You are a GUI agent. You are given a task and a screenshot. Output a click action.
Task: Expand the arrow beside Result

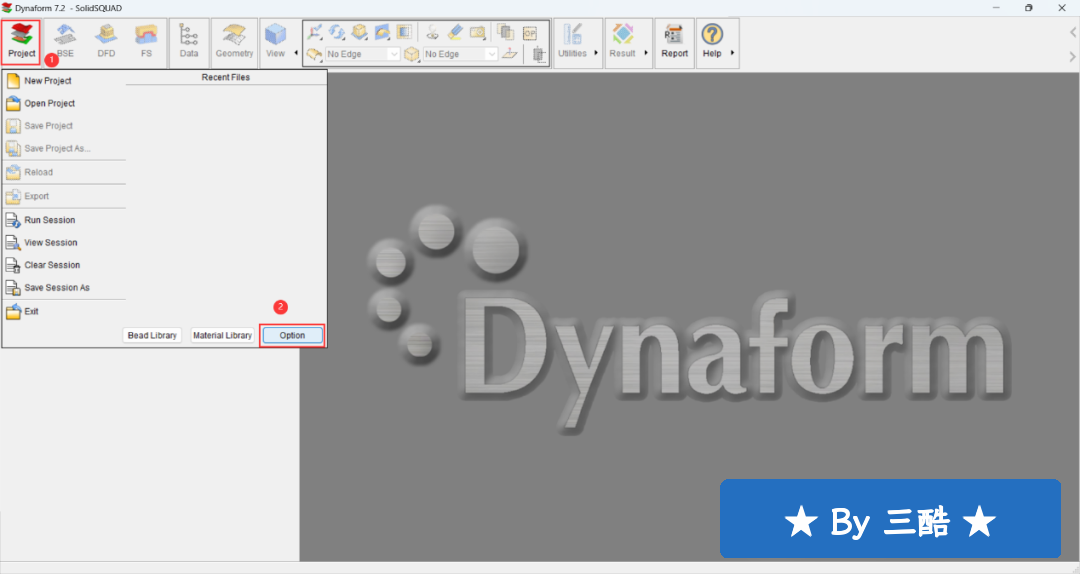tap(646, 53)
